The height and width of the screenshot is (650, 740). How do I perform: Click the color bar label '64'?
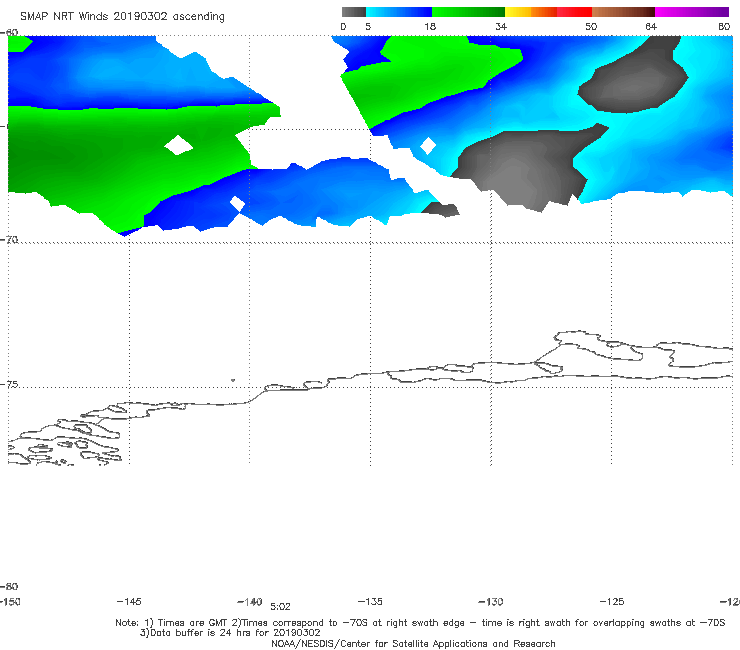(651, 26)
